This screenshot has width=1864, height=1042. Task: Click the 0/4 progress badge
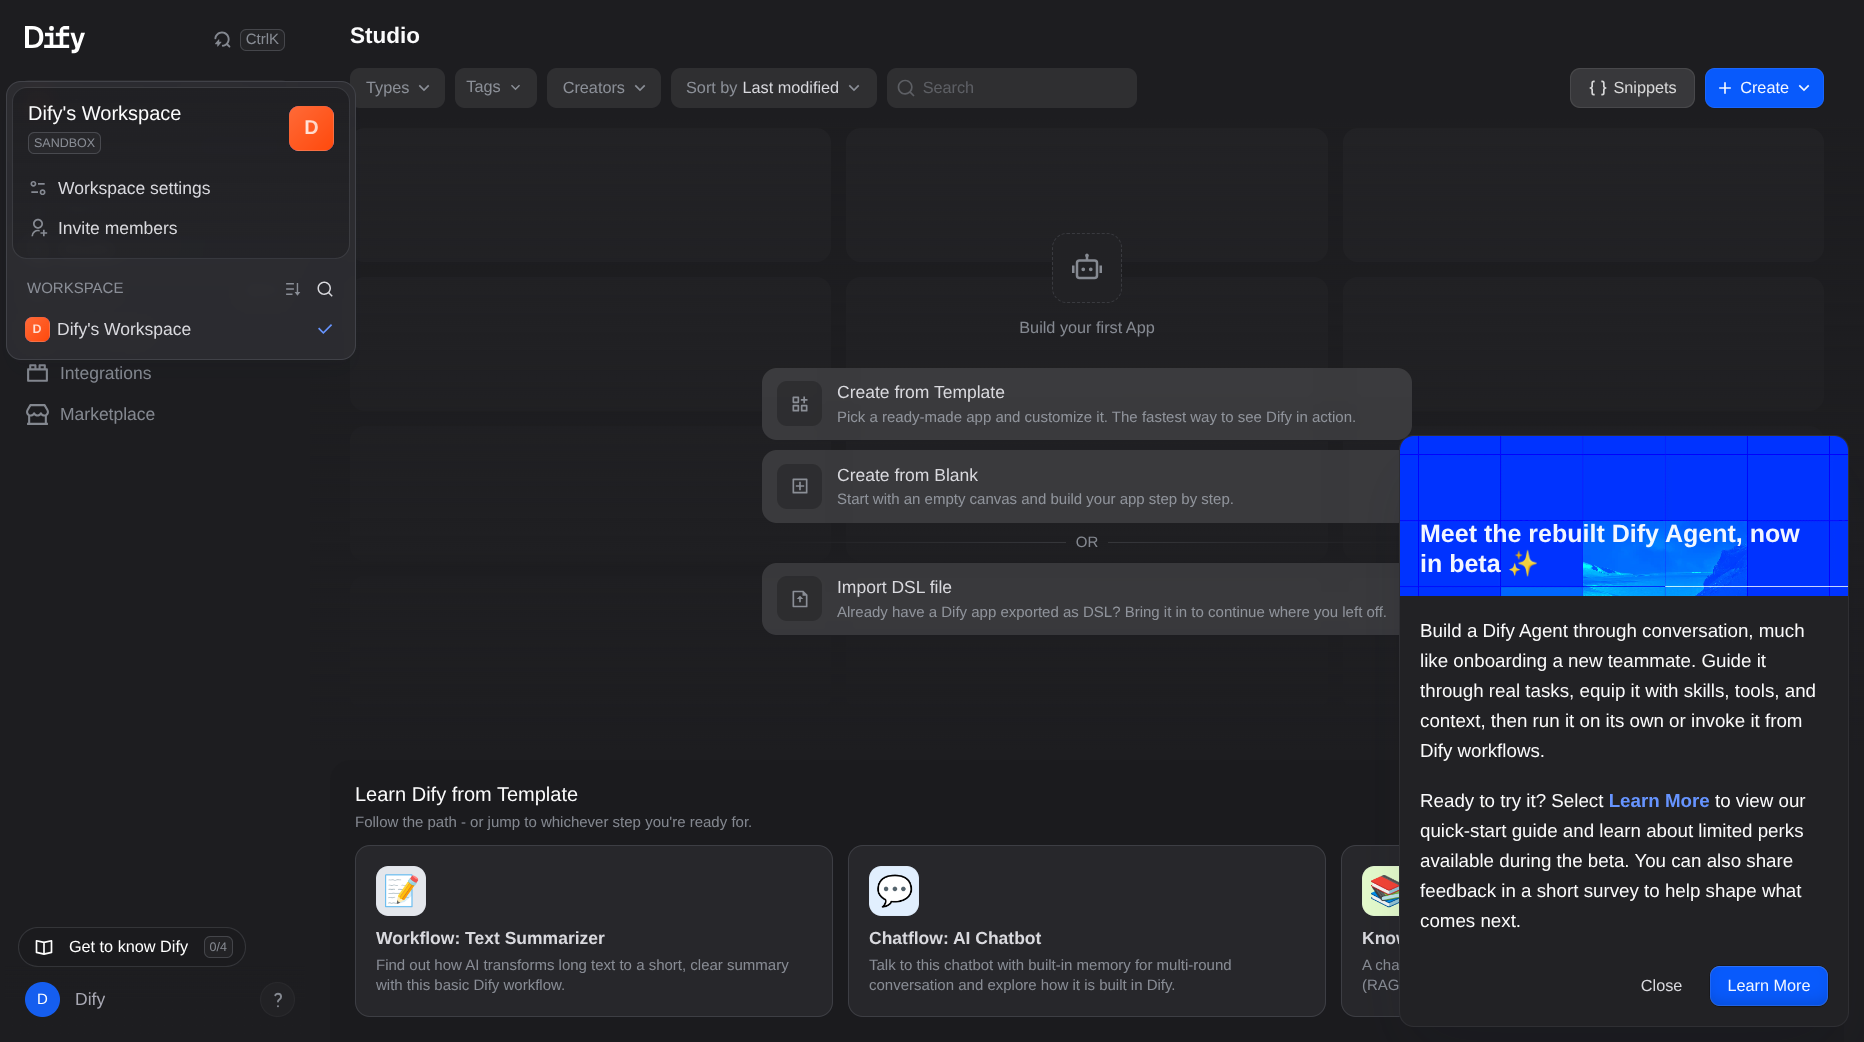tap(218, 947)
